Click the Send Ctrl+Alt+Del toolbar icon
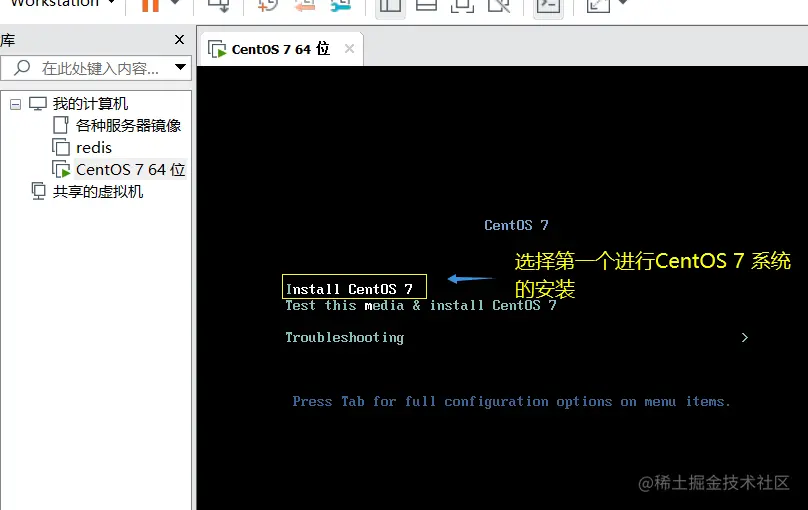Screen dimensions: 808x510 click(x=218, y=5)
